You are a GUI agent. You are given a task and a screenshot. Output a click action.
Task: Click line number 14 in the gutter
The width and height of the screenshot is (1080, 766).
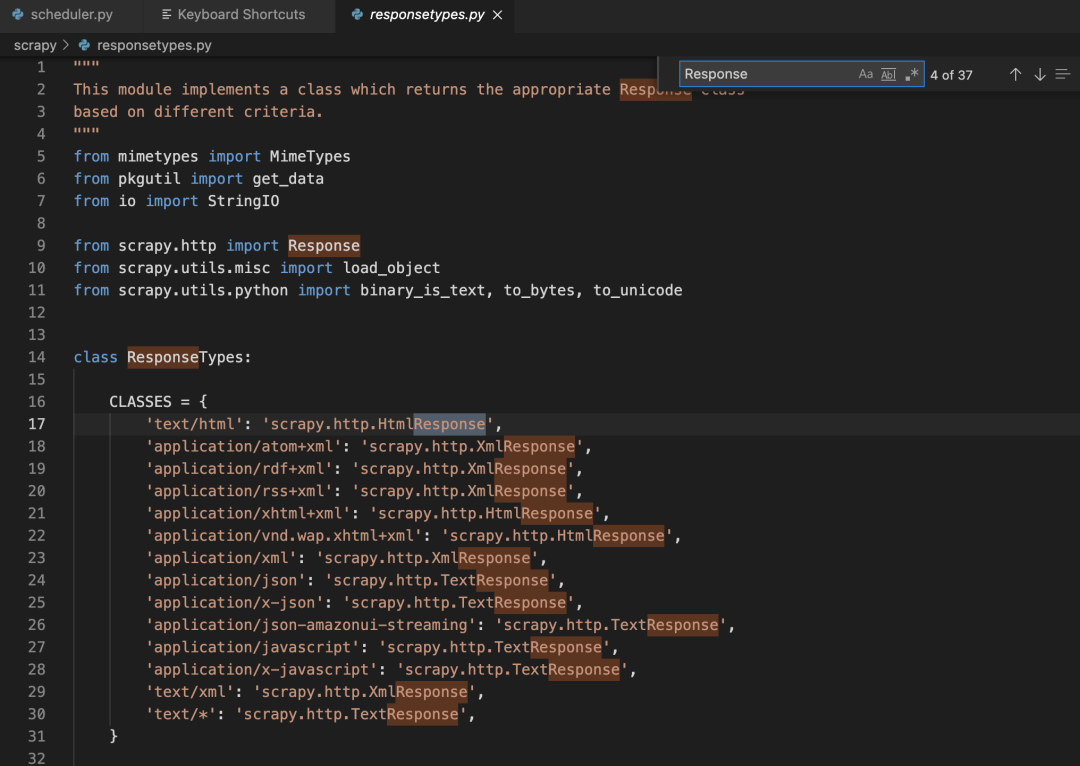(37, 358)
